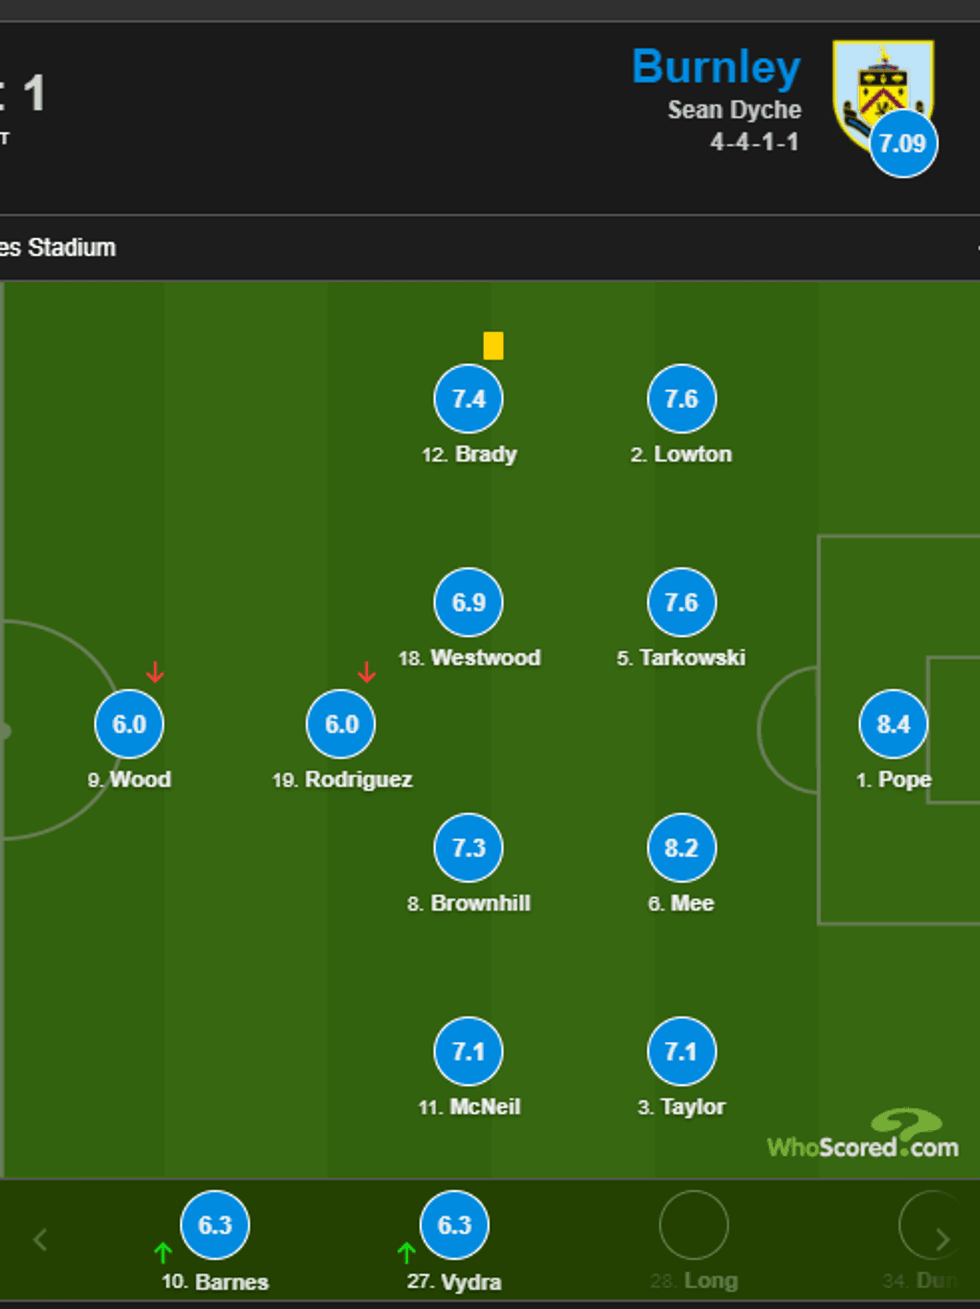The width and height of the screenshot is (980, 1309).
Task: Click the McNeil player name
Action: (x=484, y=1107)
